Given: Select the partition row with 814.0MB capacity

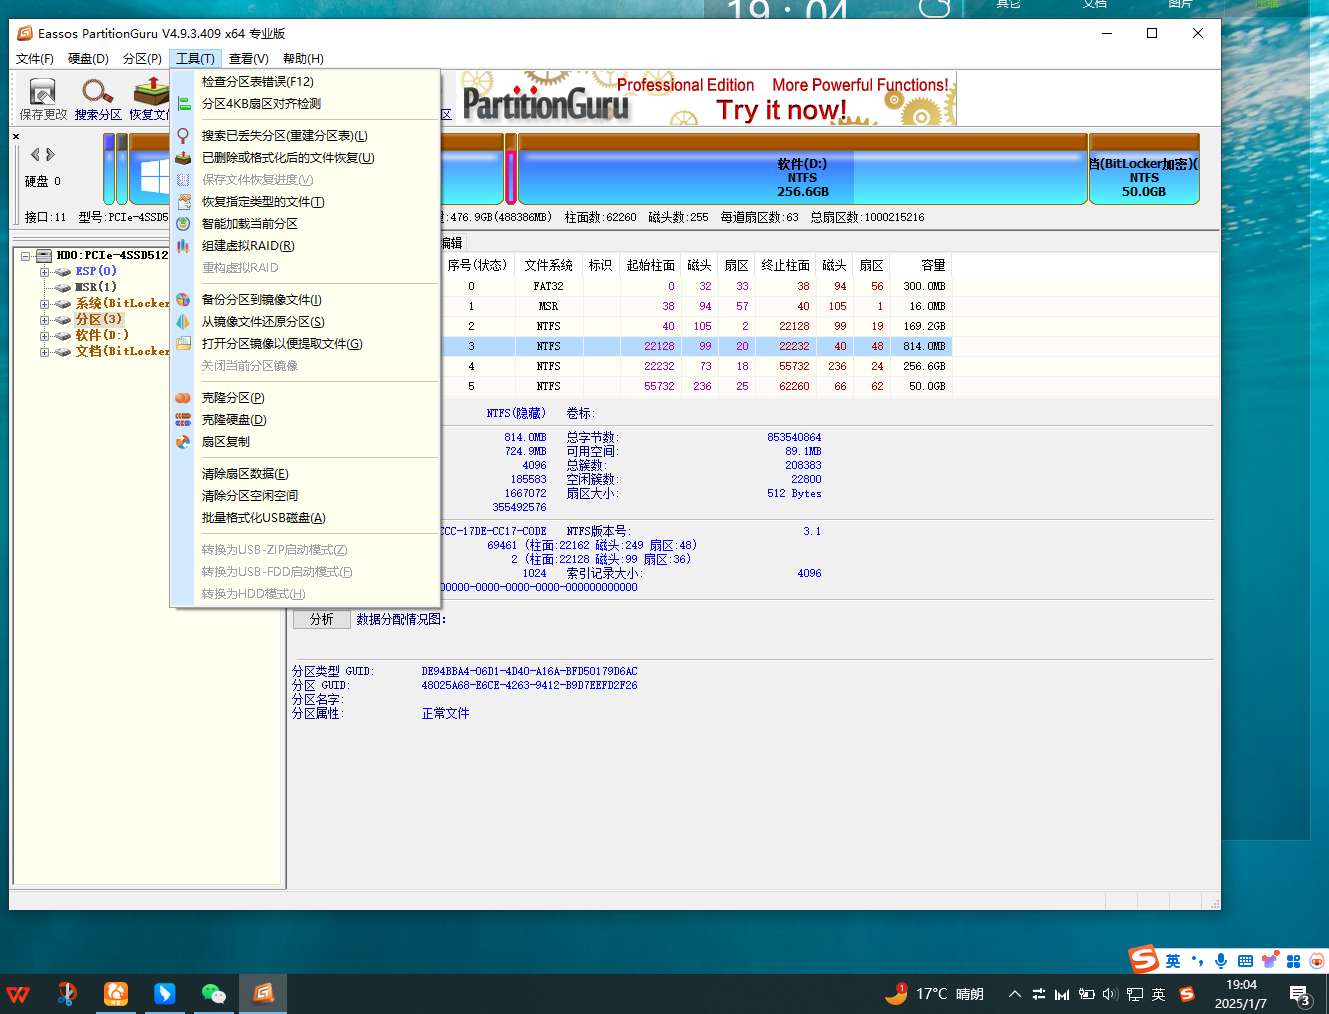Looking at the screenshot, I should point(696,346).
